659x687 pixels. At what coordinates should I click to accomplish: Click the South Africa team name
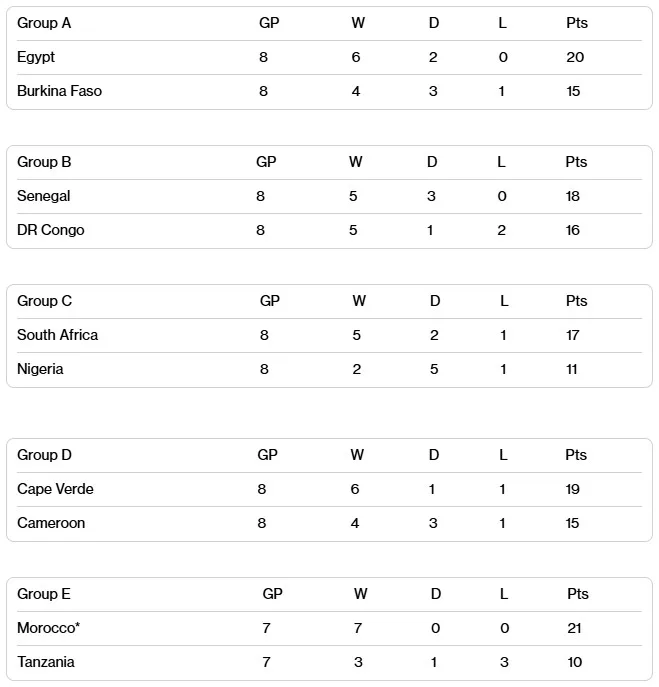coord(58,335)
